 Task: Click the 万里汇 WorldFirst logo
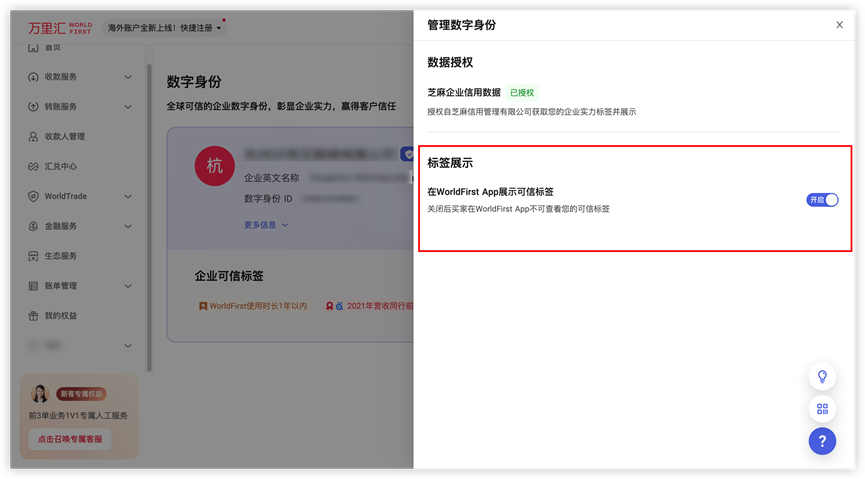pyautogui.click(x=60, y=28)
